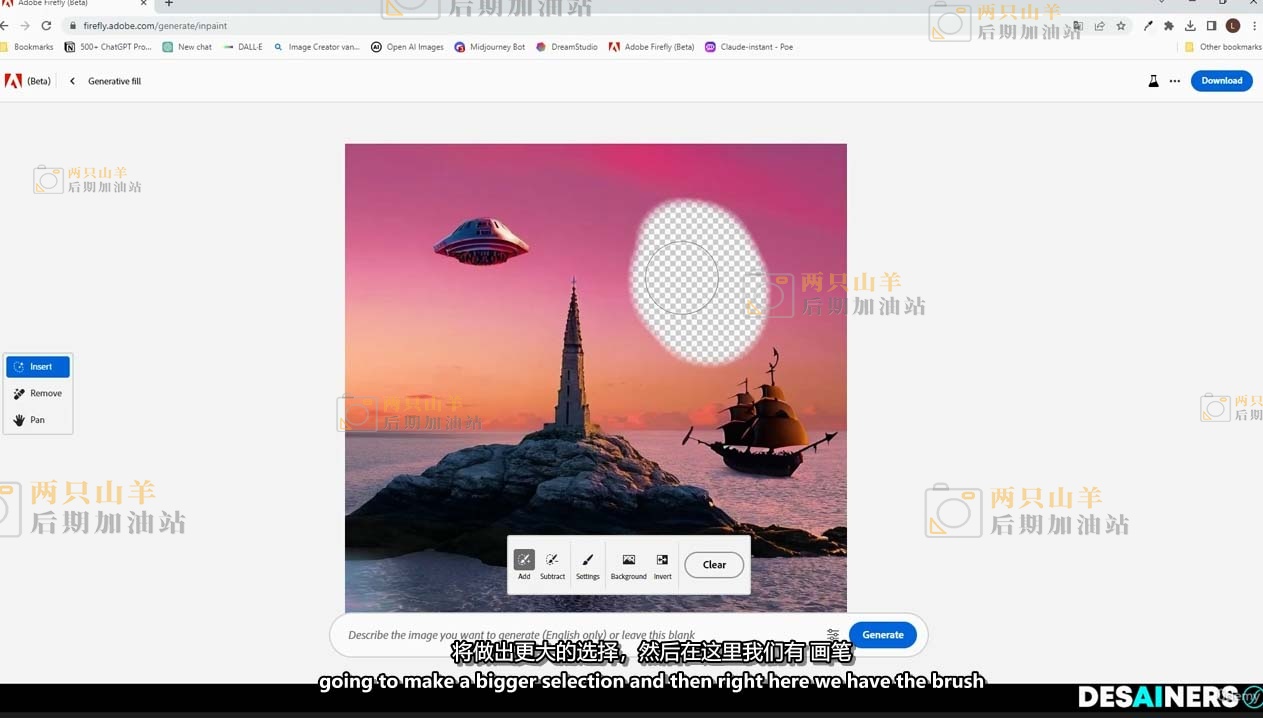Bookmark this page with the star icon
This screenshot has height=718, width=1263.
[x=1121, y=26]
